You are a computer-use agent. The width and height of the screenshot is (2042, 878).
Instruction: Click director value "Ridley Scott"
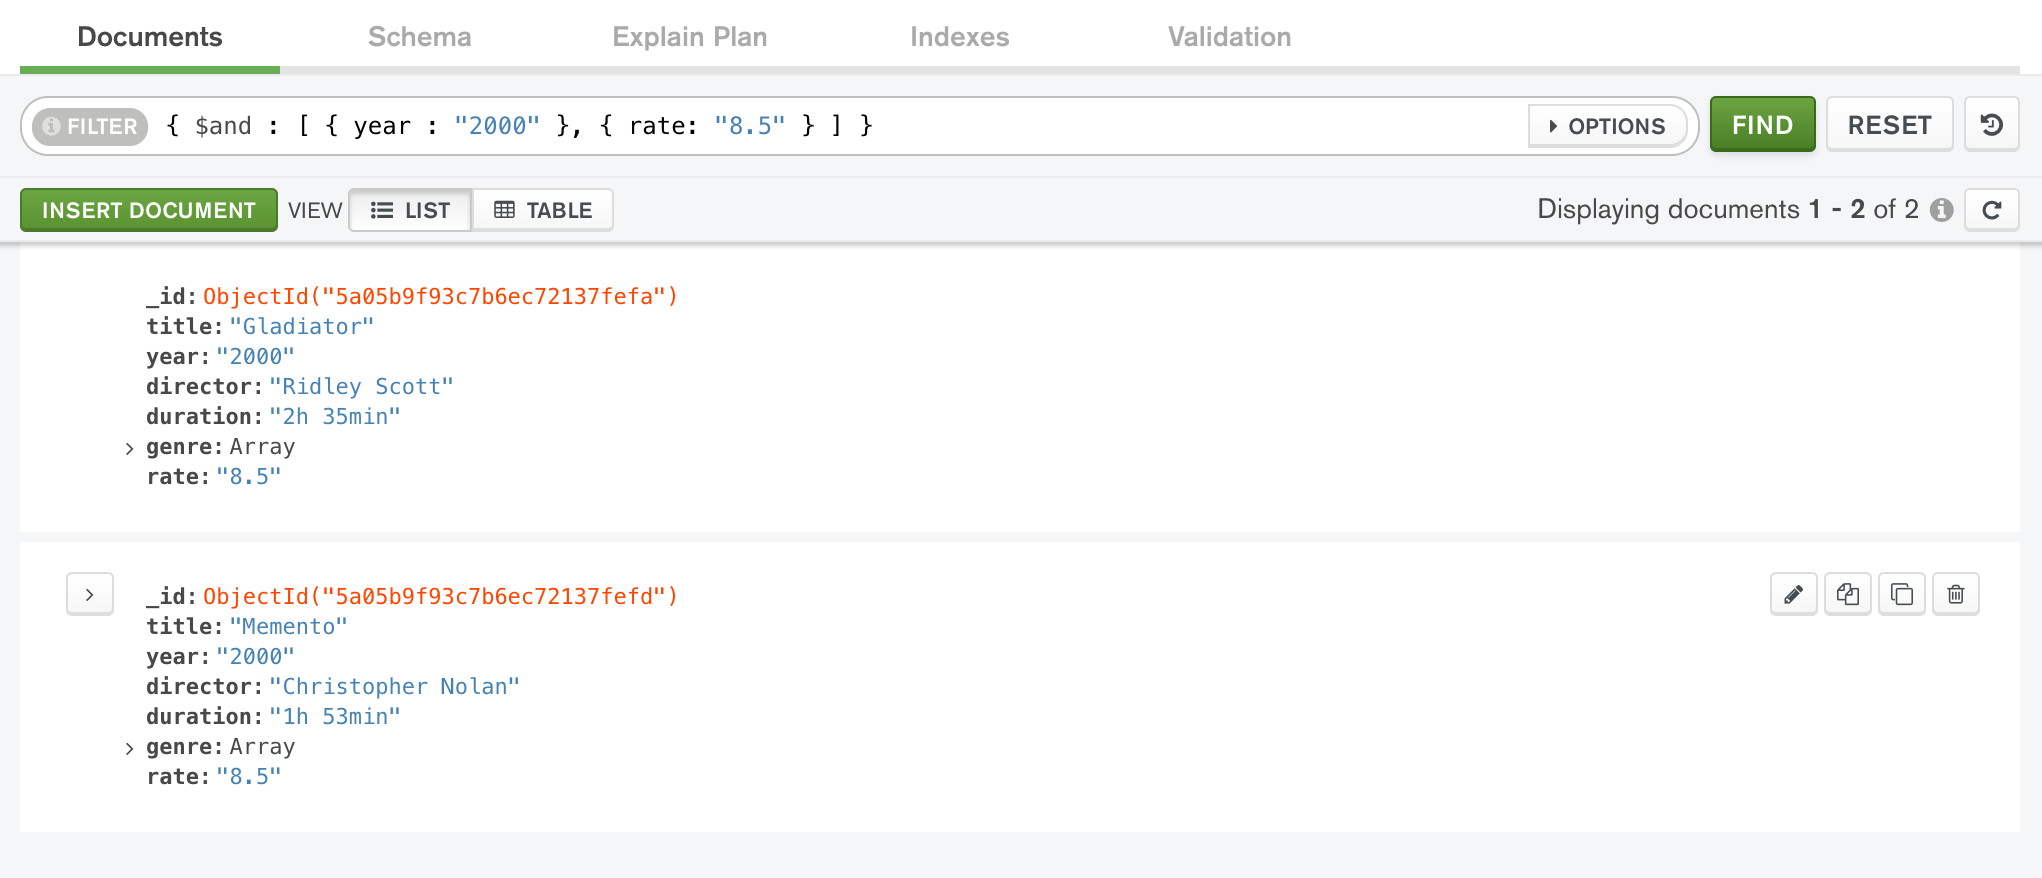[x=361, y=386]
